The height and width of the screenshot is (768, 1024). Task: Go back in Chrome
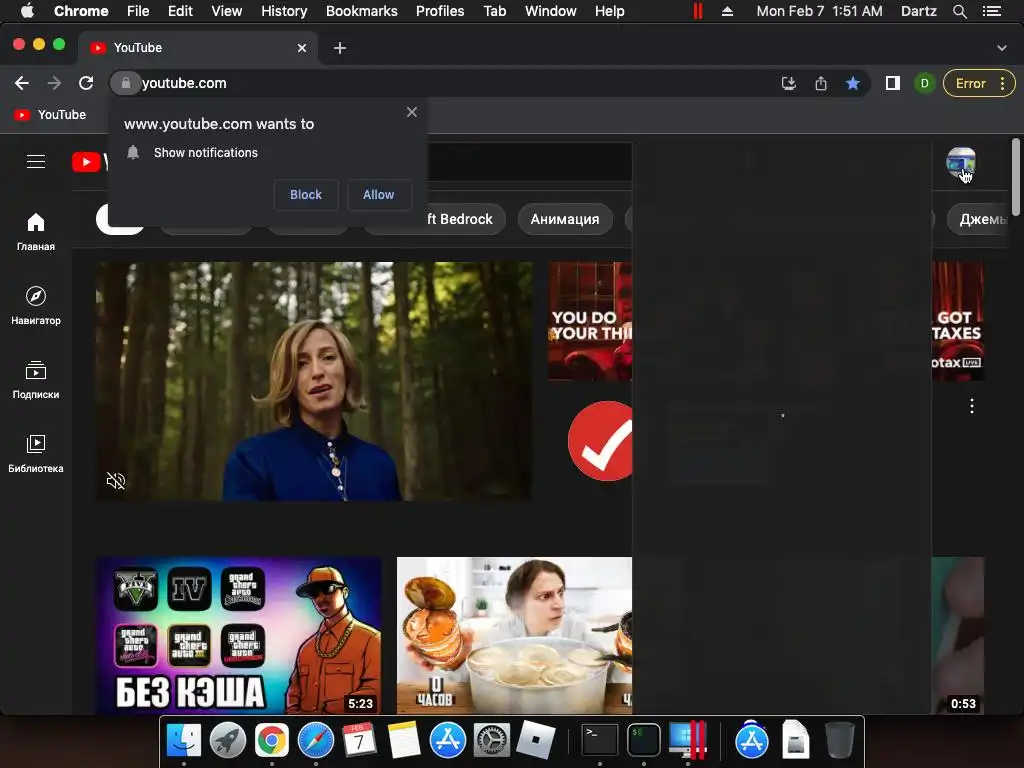pyautogui.click(x=22, y=83)
